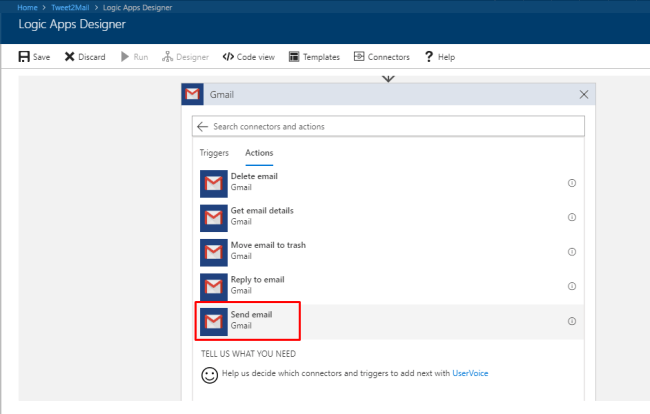Viewport: 650px width, 414px height.
Task: Click the Templates grid icon
Action: pos(293,57)
